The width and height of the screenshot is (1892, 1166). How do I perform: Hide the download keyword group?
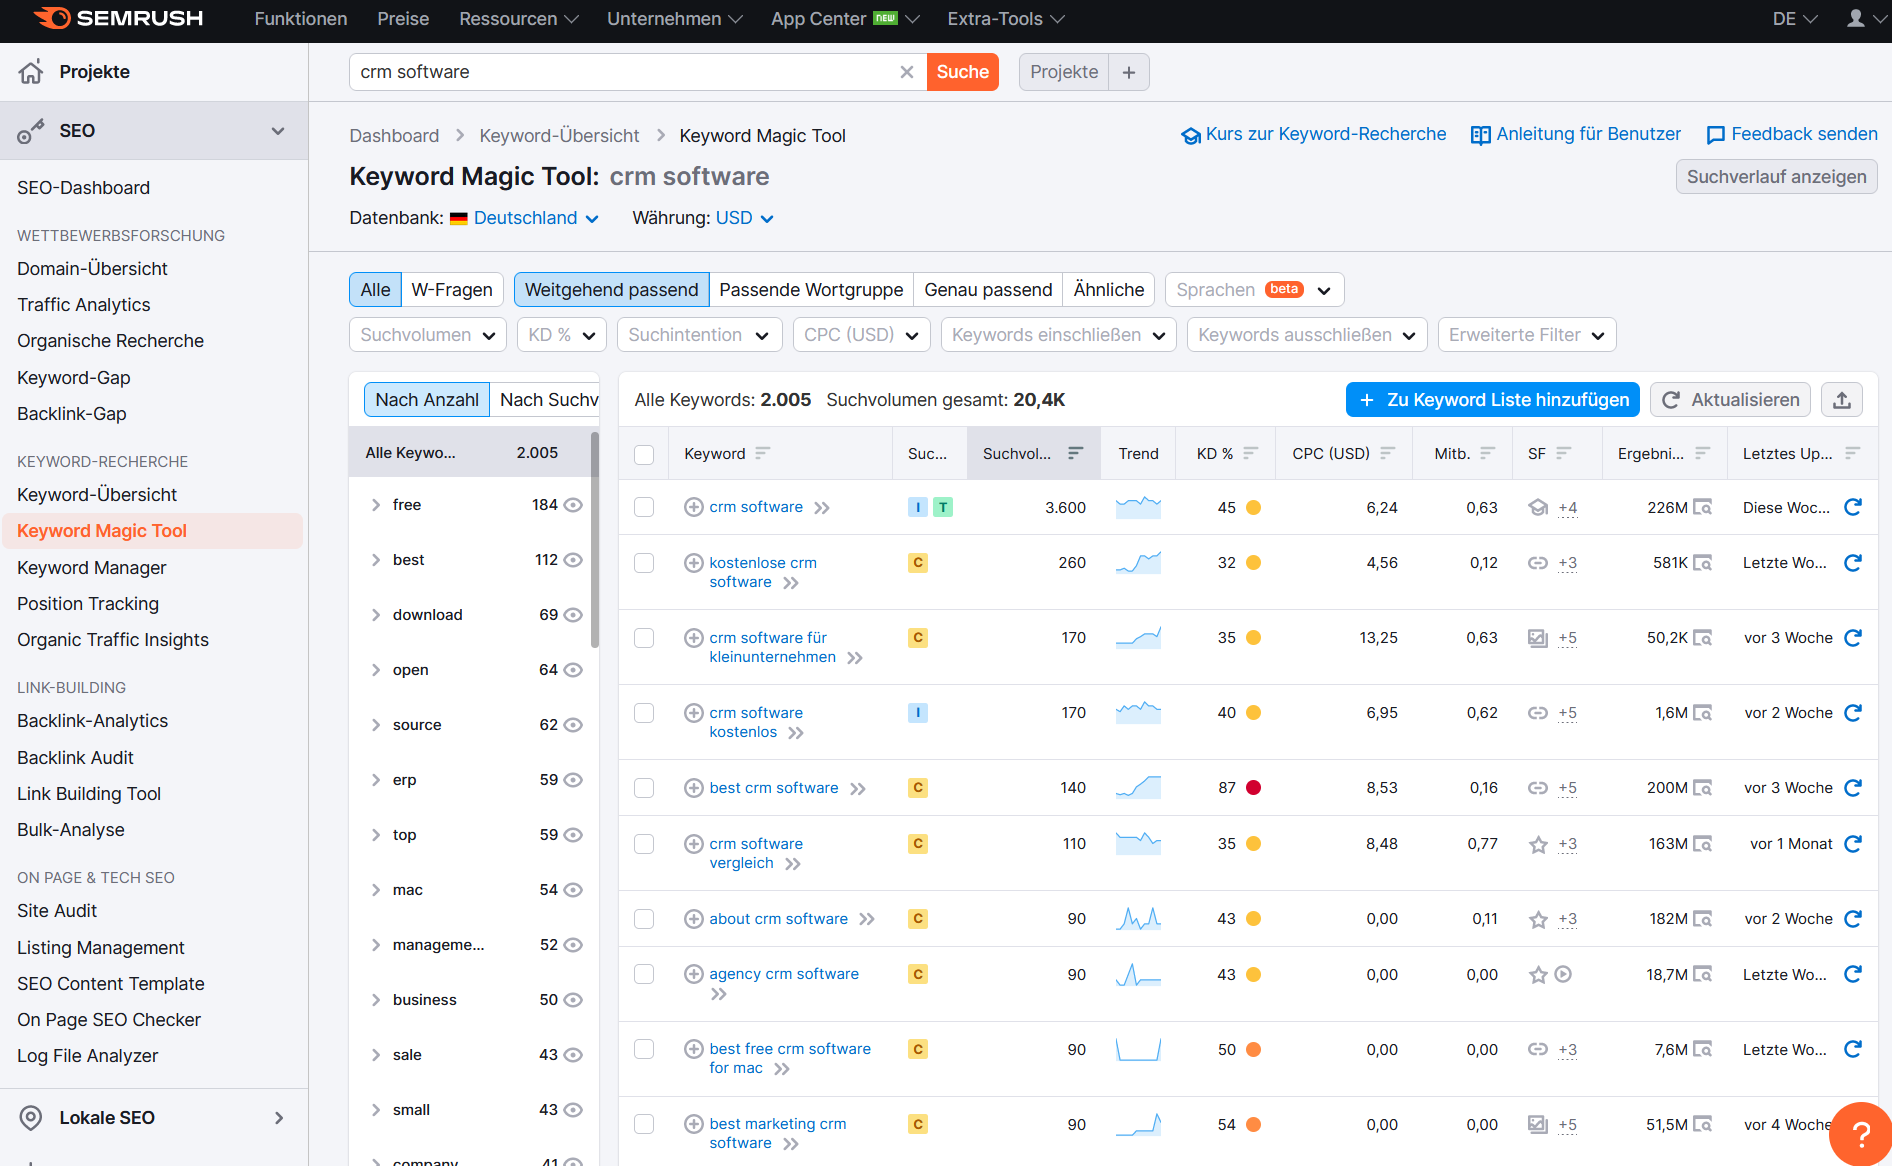[573, 615]
